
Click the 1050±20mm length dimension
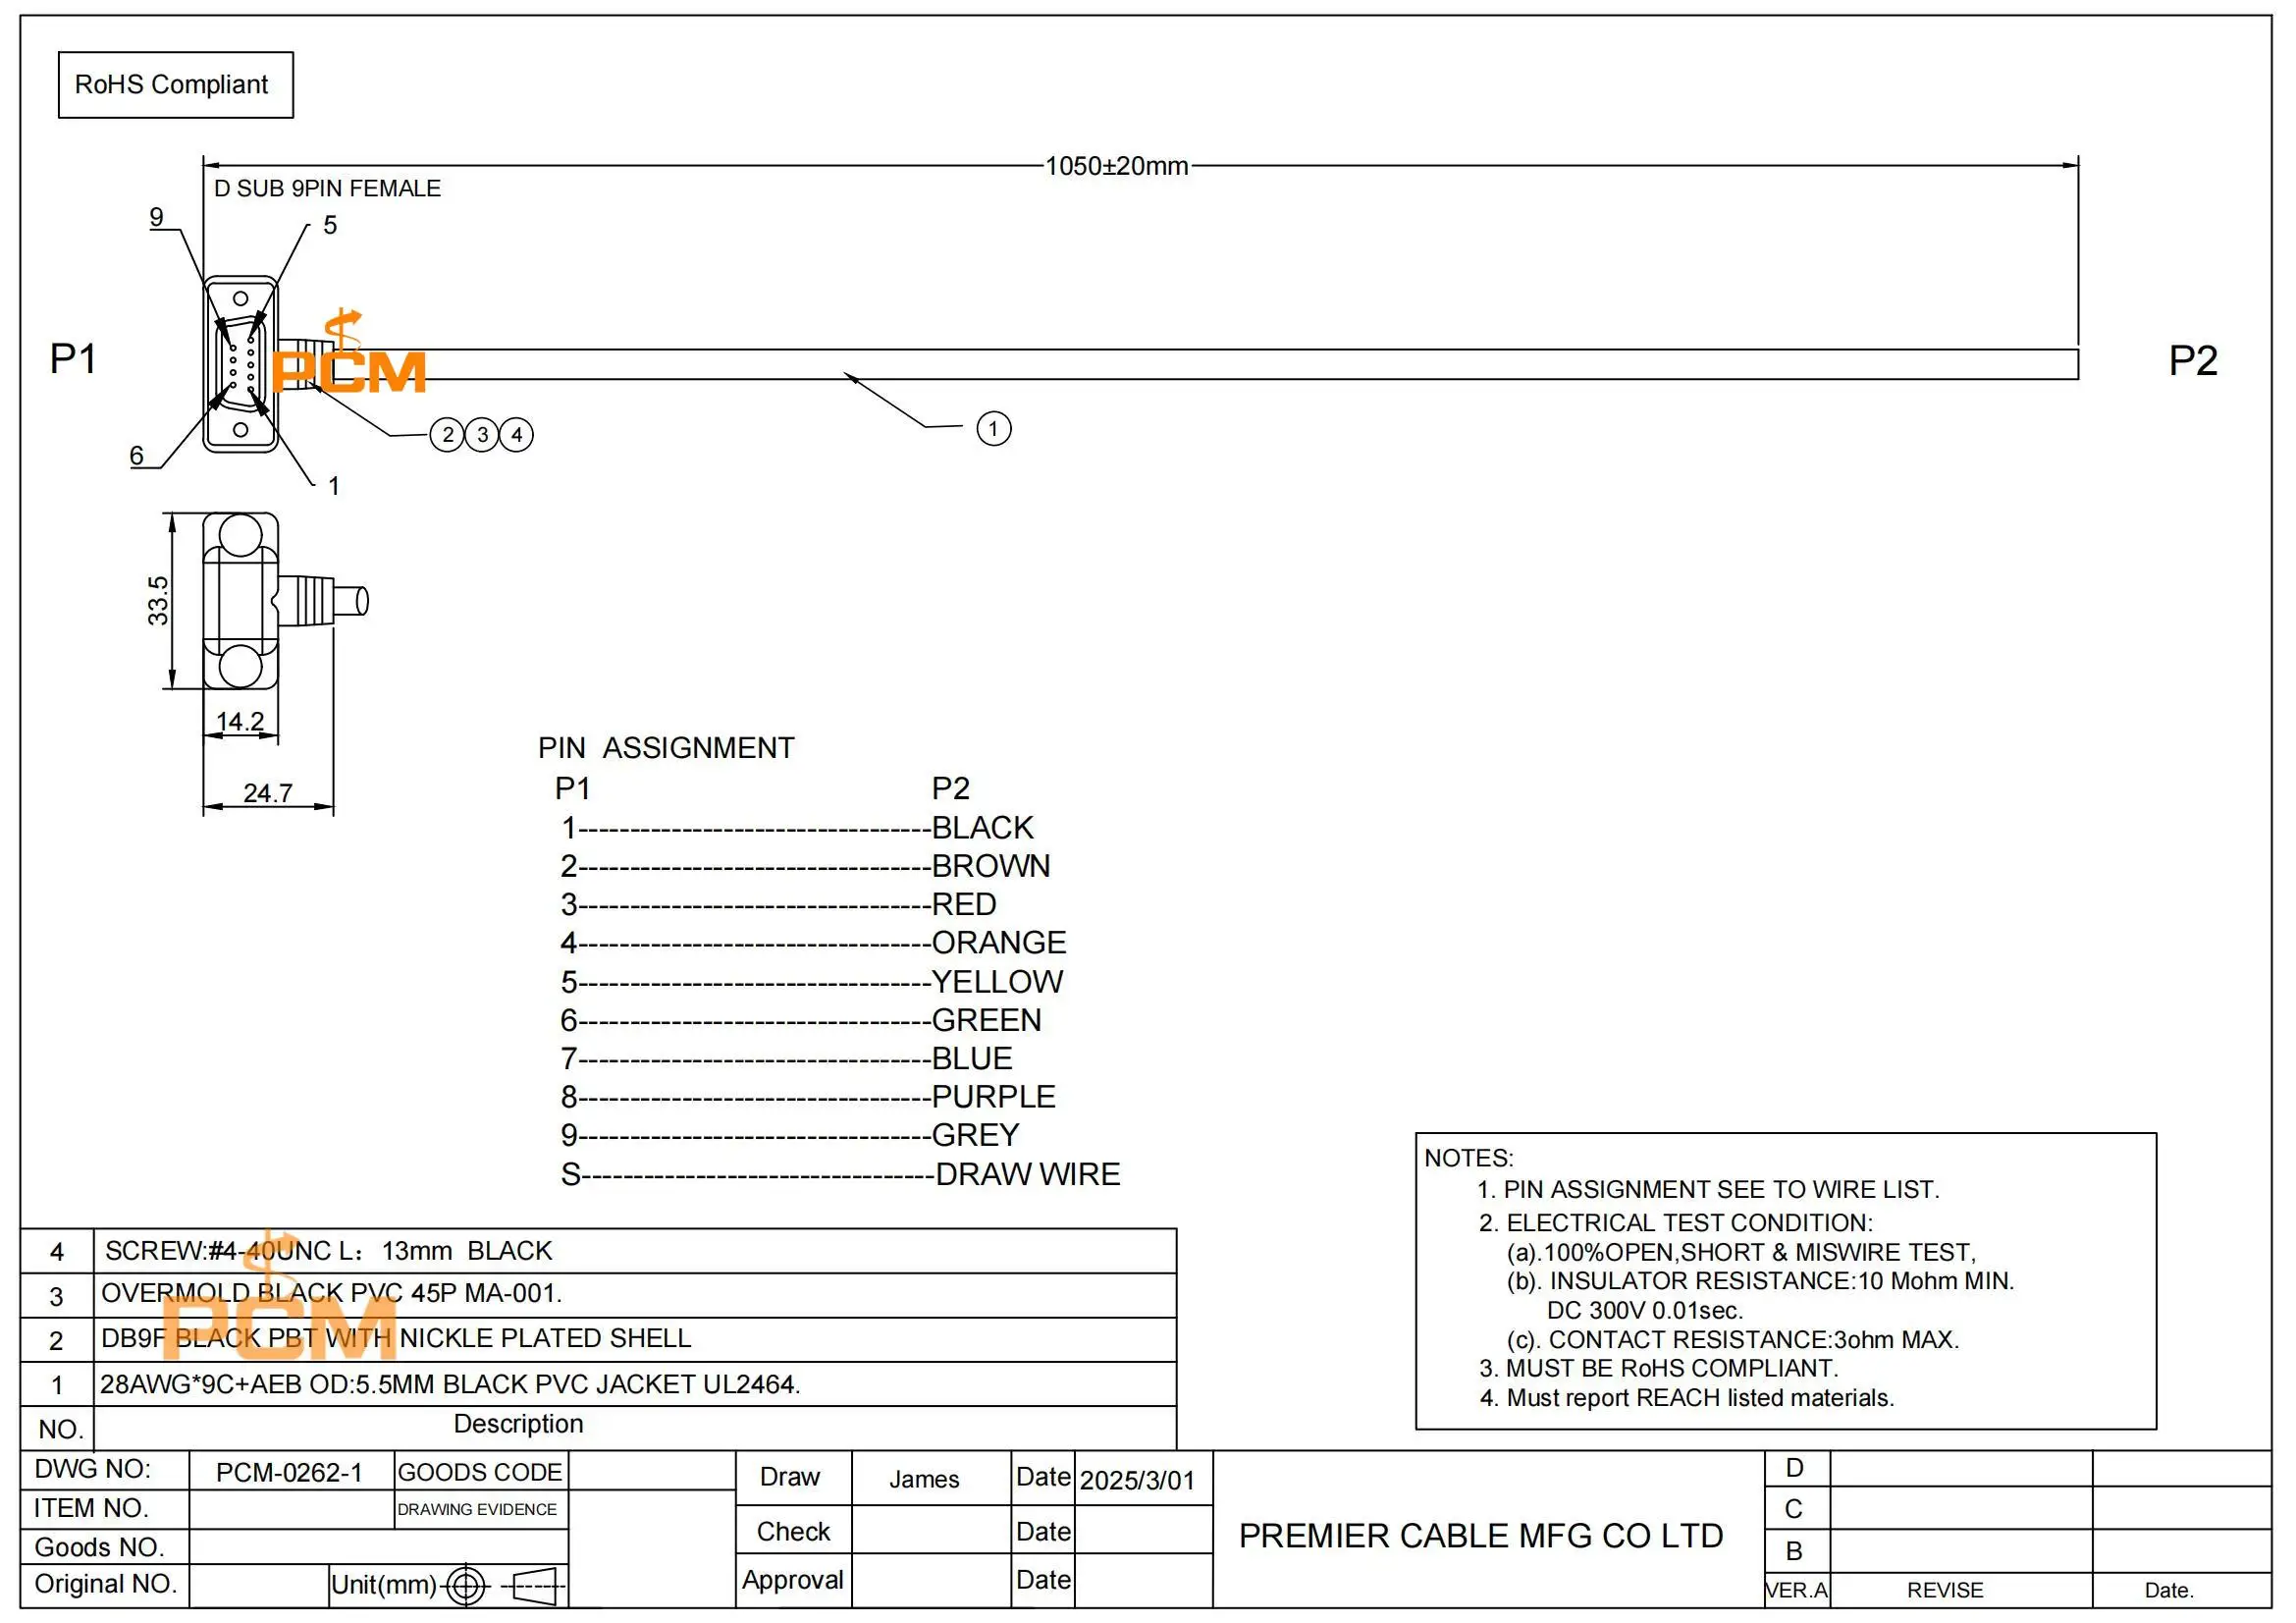1116,166
